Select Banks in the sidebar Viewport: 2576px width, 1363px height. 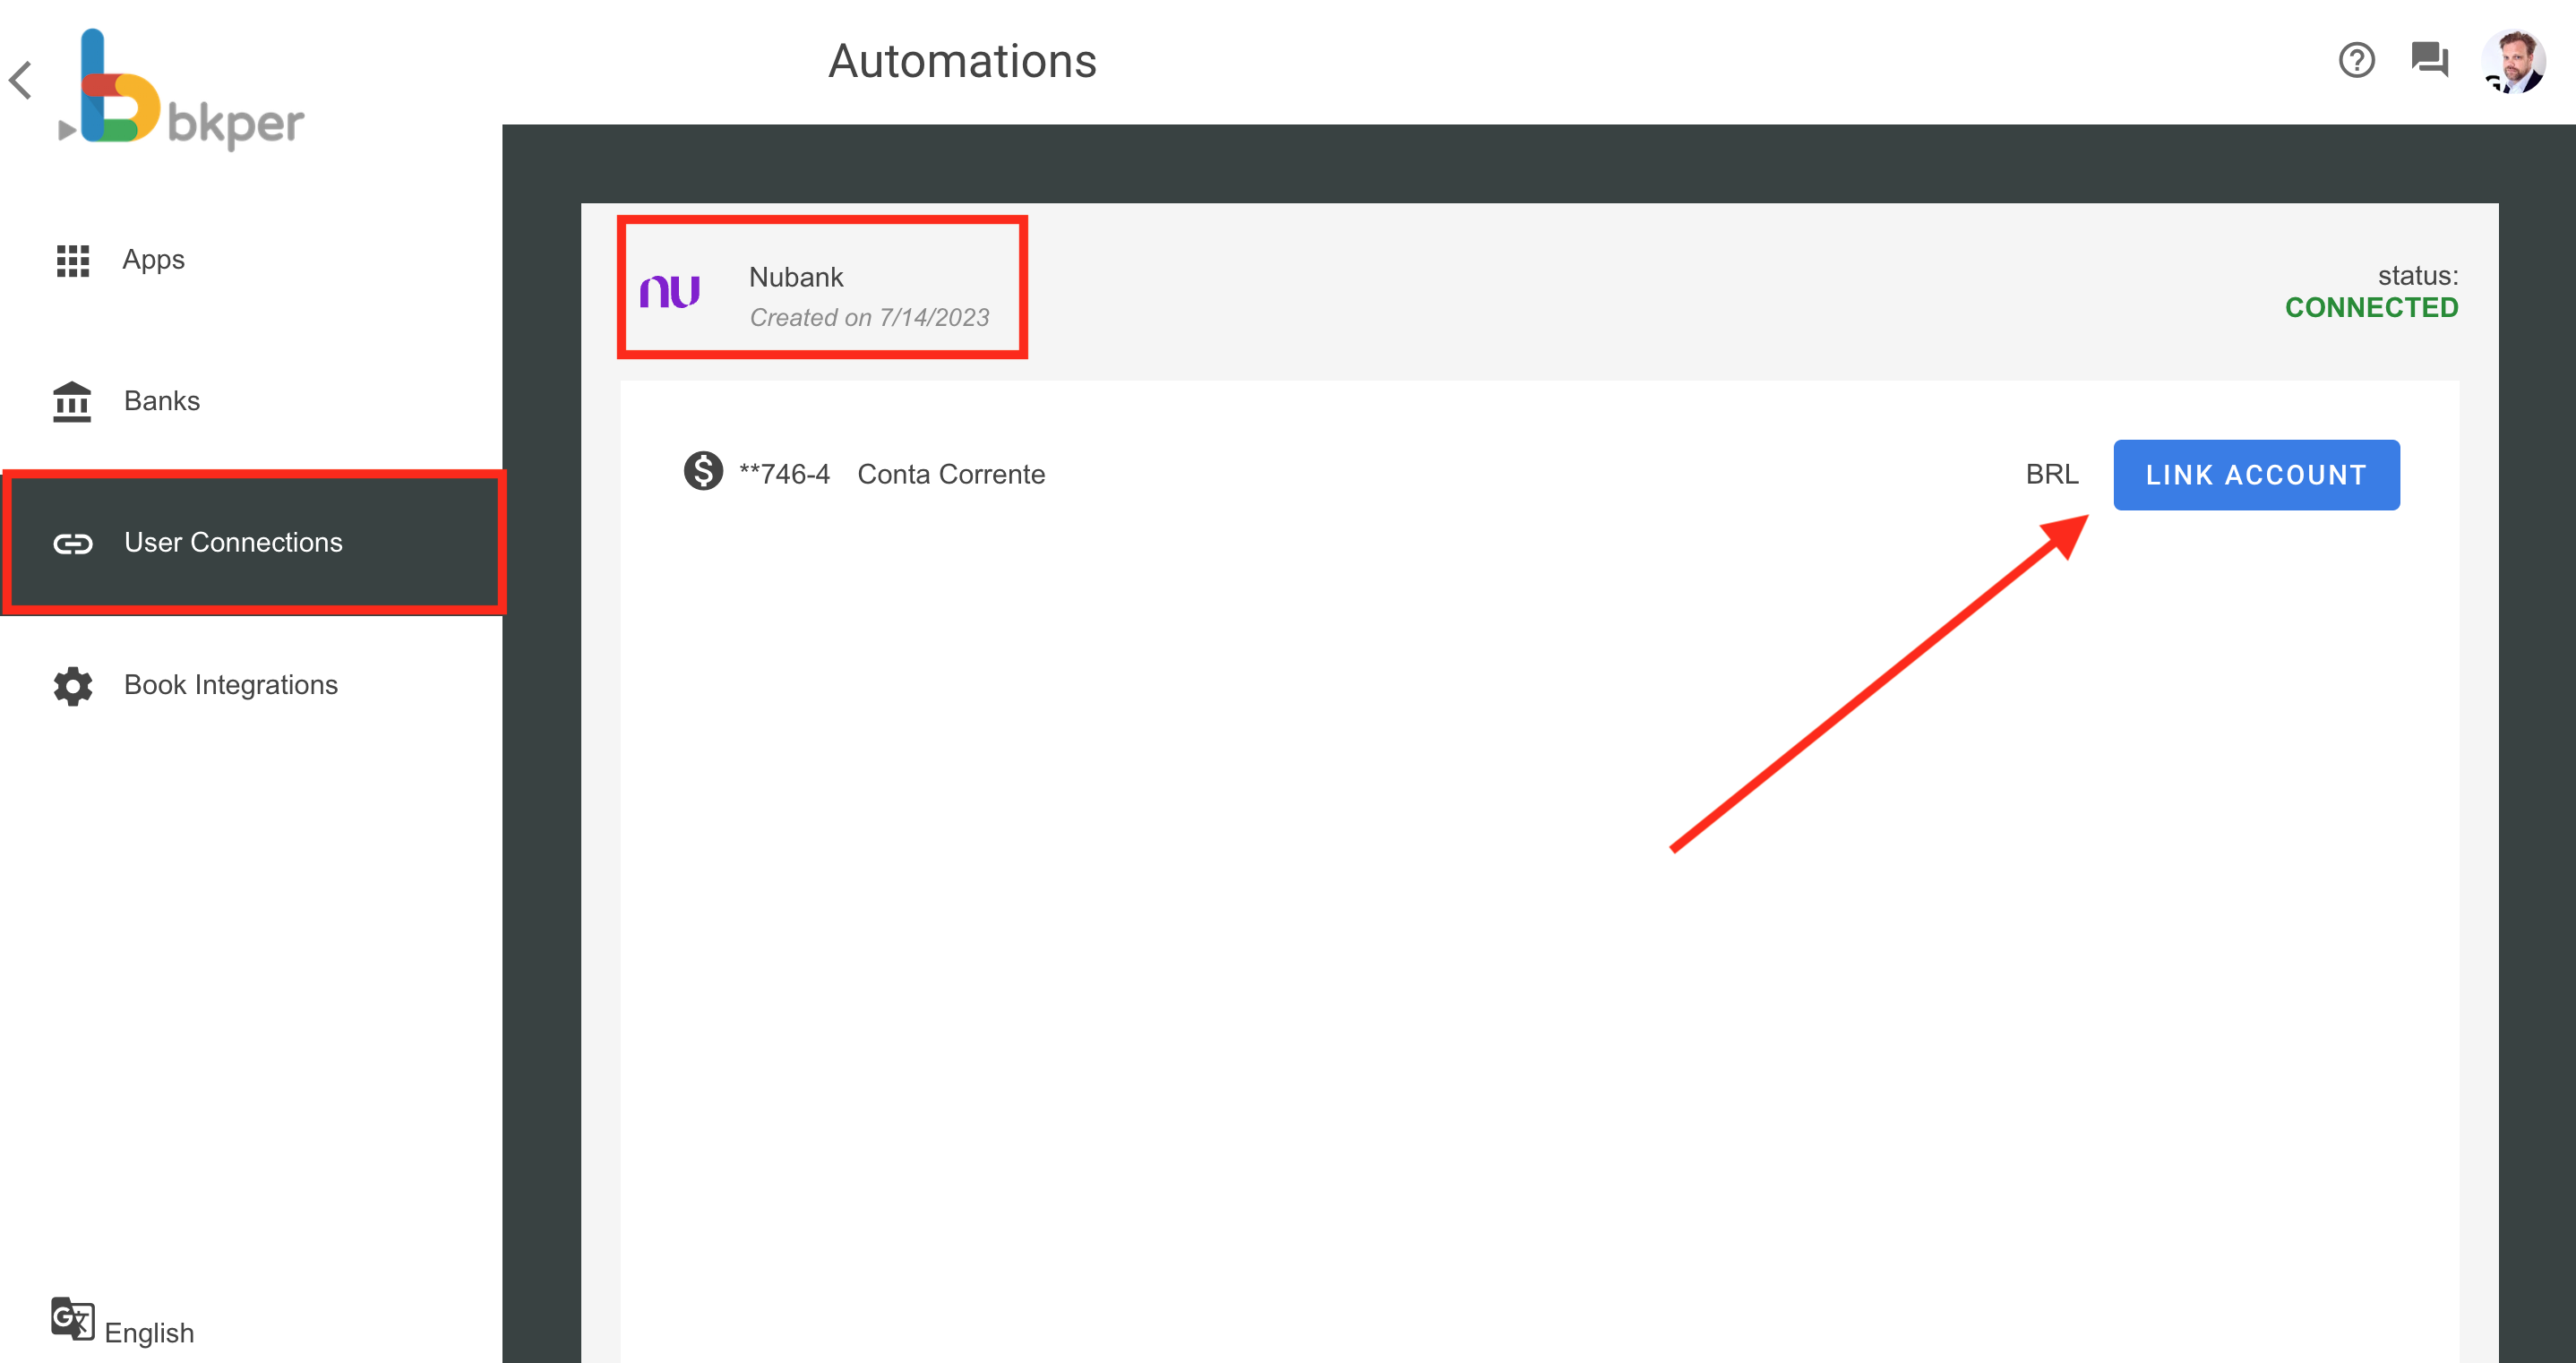point(162,400)
